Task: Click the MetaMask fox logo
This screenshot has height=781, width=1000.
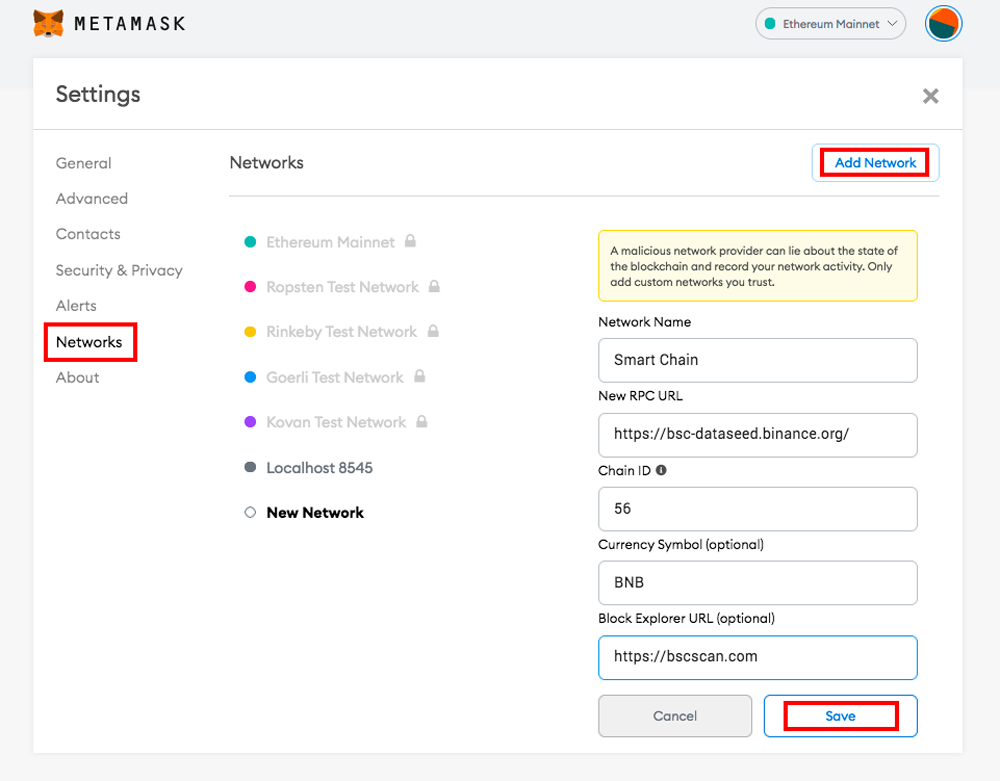Action: pos(48,24)
